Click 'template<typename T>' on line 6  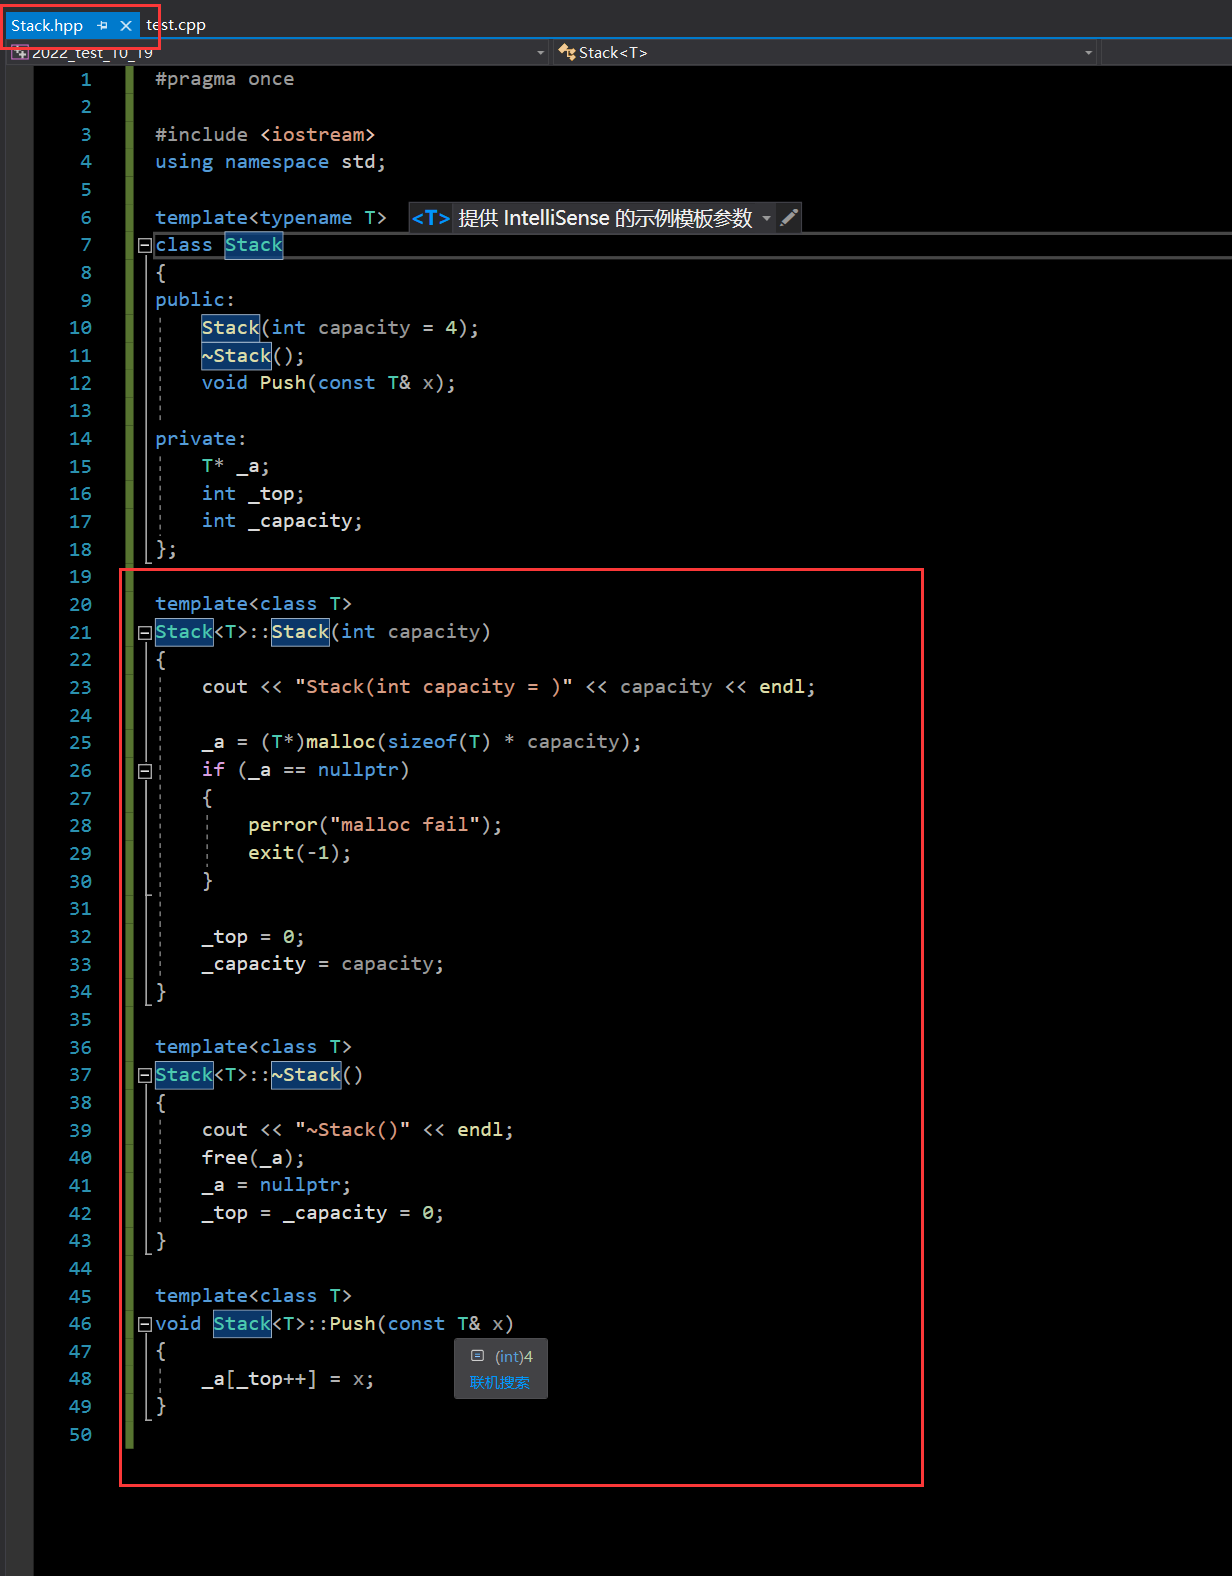point(271,218)
